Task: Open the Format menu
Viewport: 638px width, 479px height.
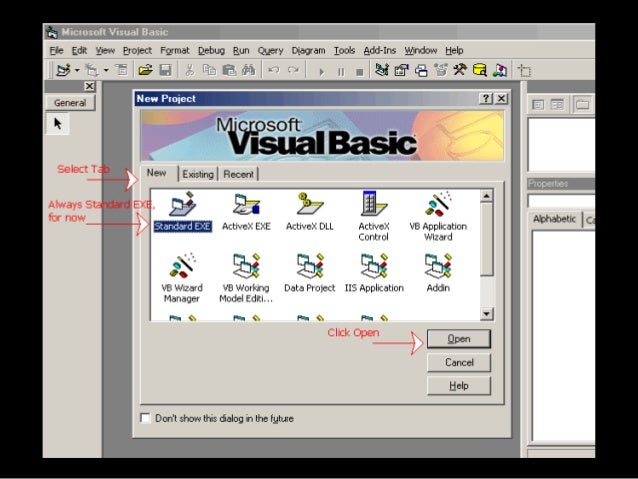Action: [x=175, y=50]
